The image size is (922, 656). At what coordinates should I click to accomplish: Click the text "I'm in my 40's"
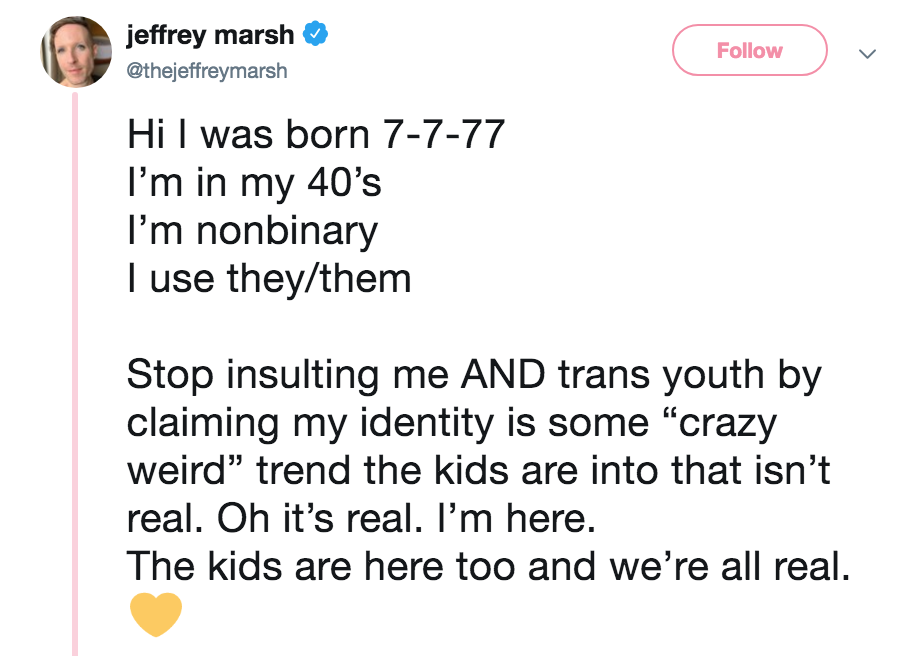coord(254,183)
